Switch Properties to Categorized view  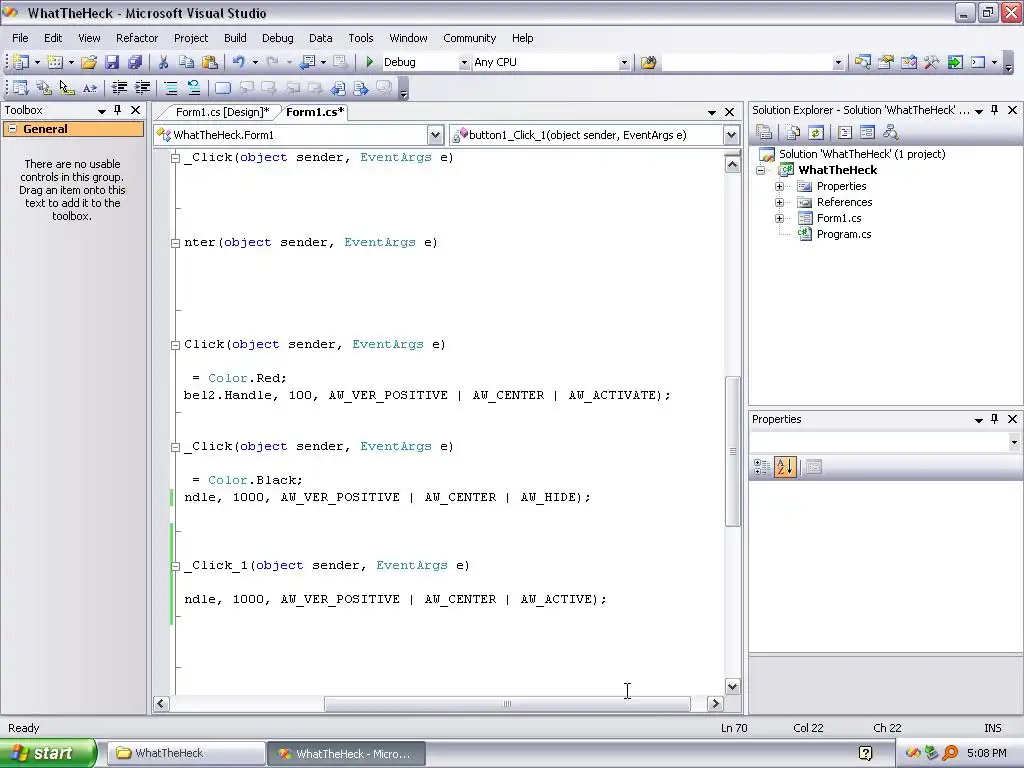(x=761, y=467)
